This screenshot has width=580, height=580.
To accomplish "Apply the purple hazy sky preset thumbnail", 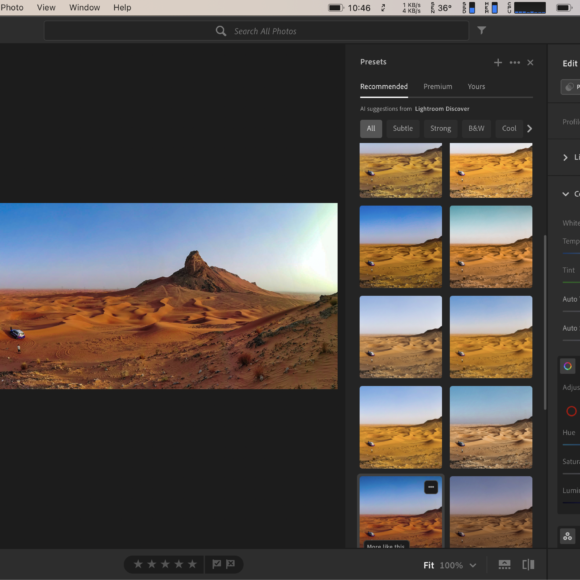I will (x=491, y=512).
